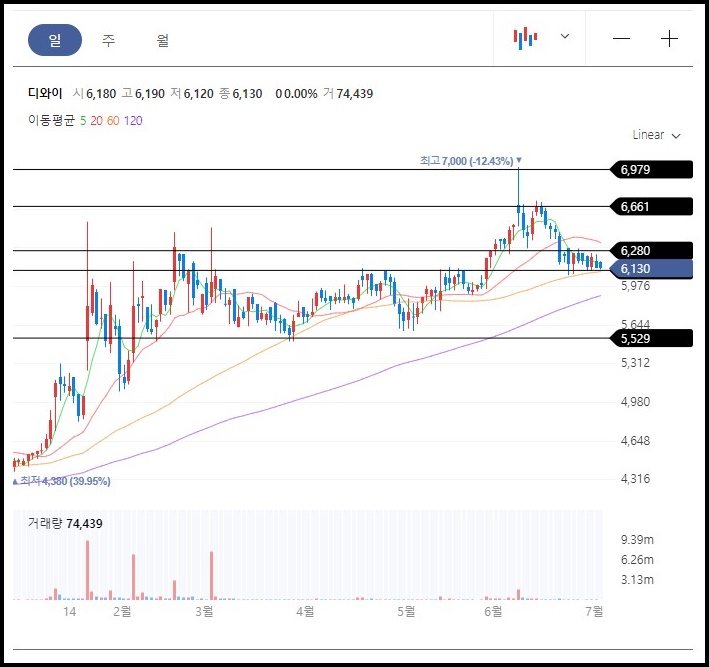Viewport: 709px width, 667px height.
Task: Open the Linear scale dropdown
Action: point(657,135)
